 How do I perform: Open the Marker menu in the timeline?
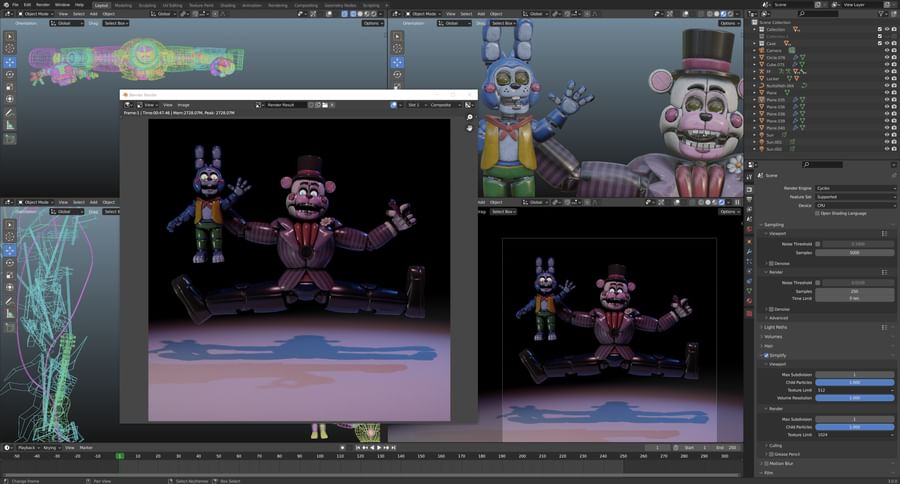pos(86,447)
